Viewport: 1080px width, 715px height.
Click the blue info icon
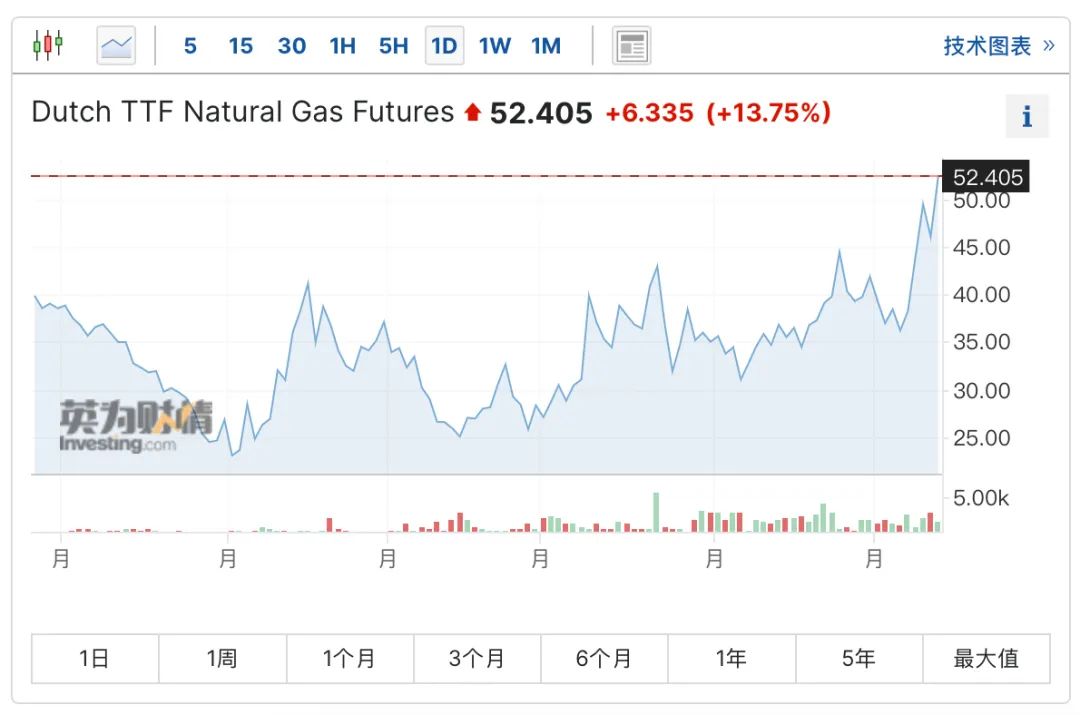[1027, 116]
